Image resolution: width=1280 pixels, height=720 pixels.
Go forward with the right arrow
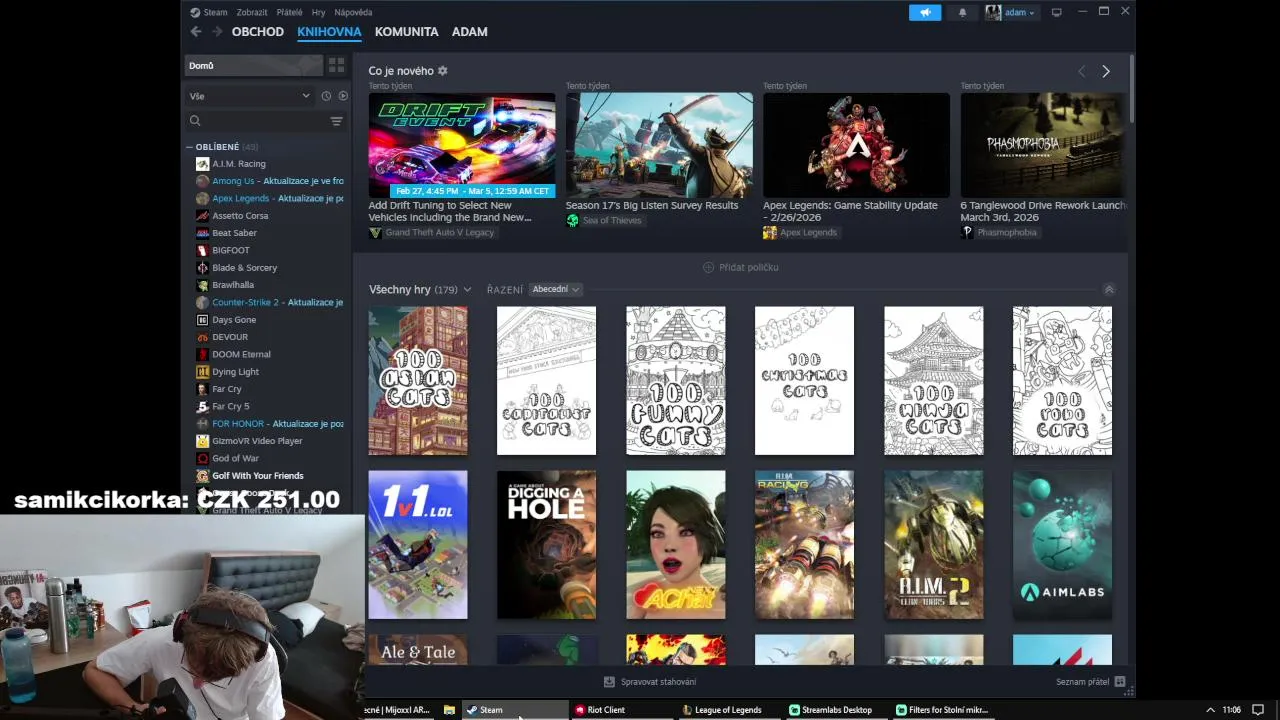coord(217,32)
